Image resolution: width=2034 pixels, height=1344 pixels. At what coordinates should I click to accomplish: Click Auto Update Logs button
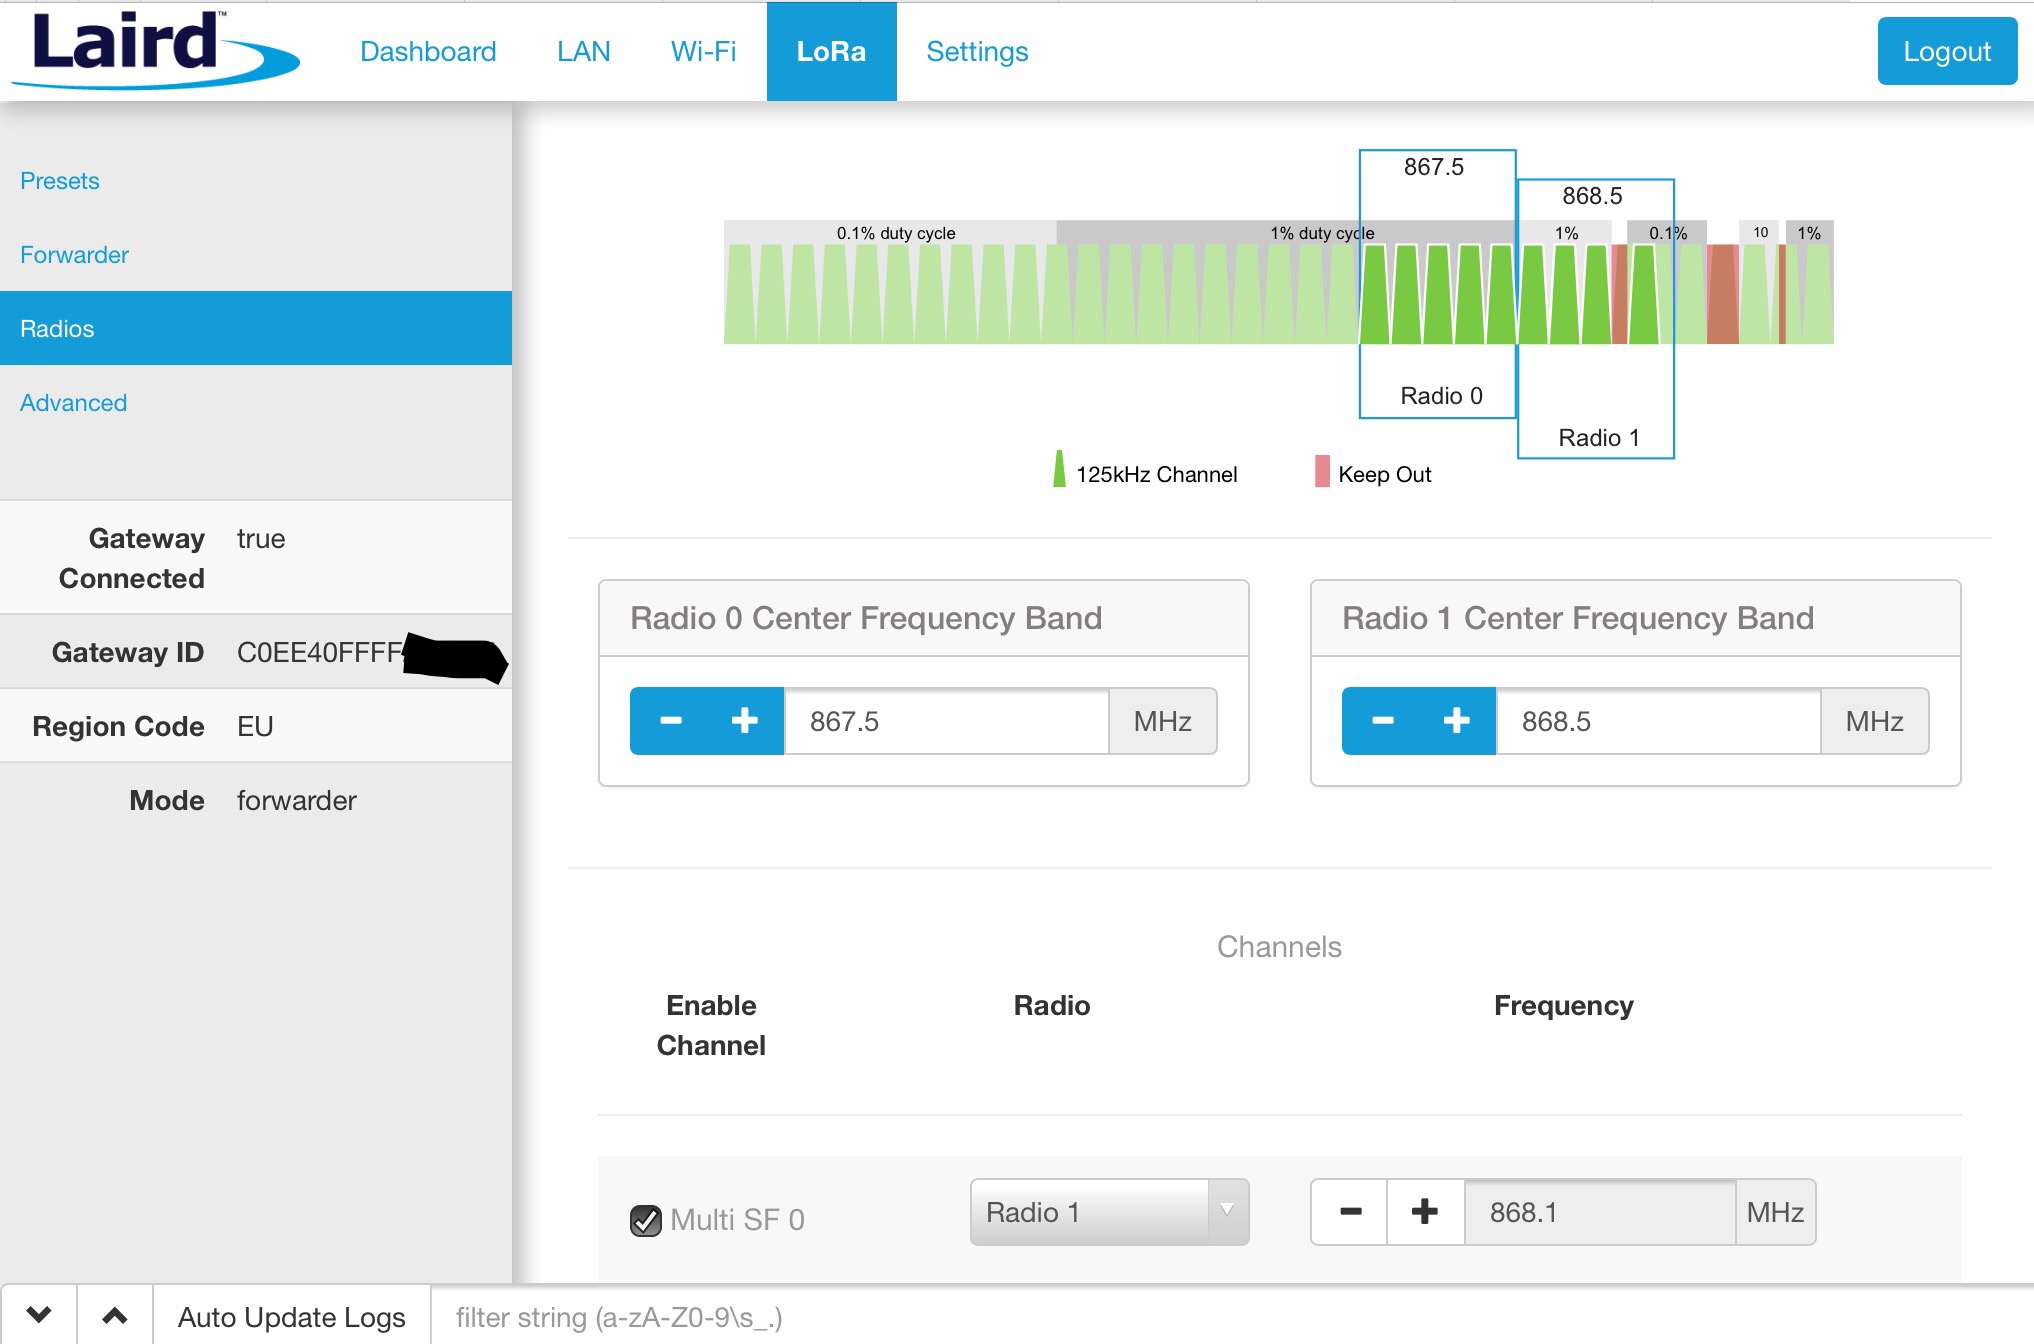(292, 1317)
